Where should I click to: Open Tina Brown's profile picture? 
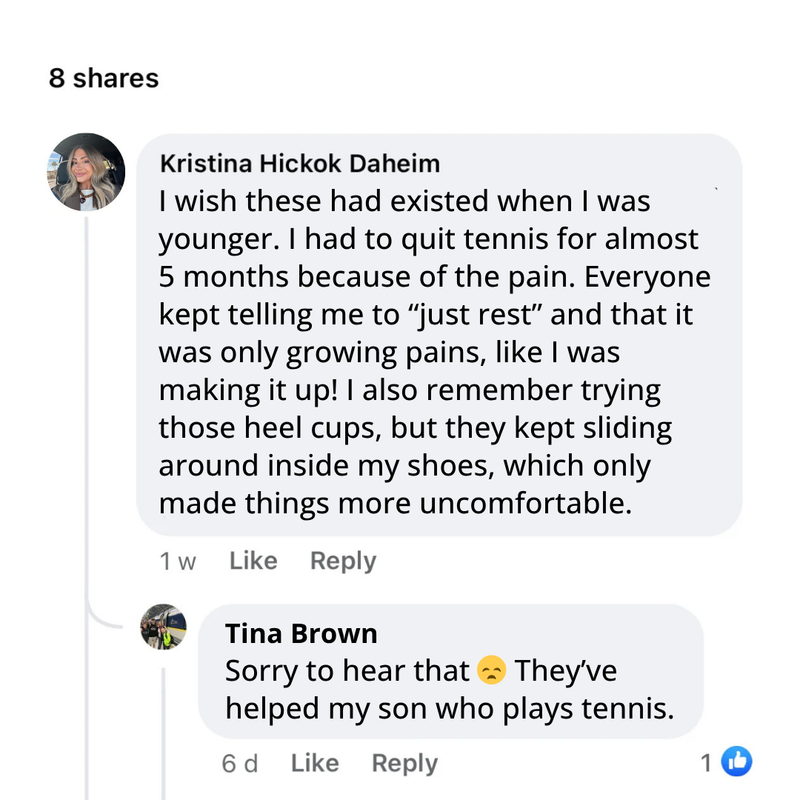pyautogui.click(x=164, y=628)
